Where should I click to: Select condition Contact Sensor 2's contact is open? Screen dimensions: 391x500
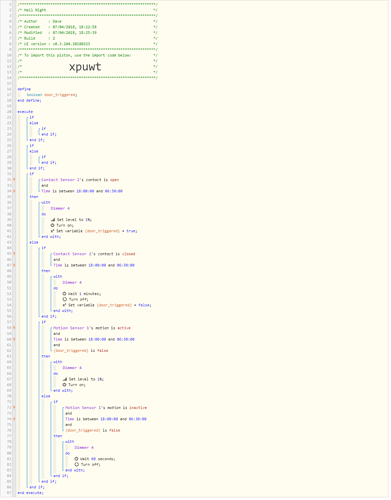click(80, 180)
